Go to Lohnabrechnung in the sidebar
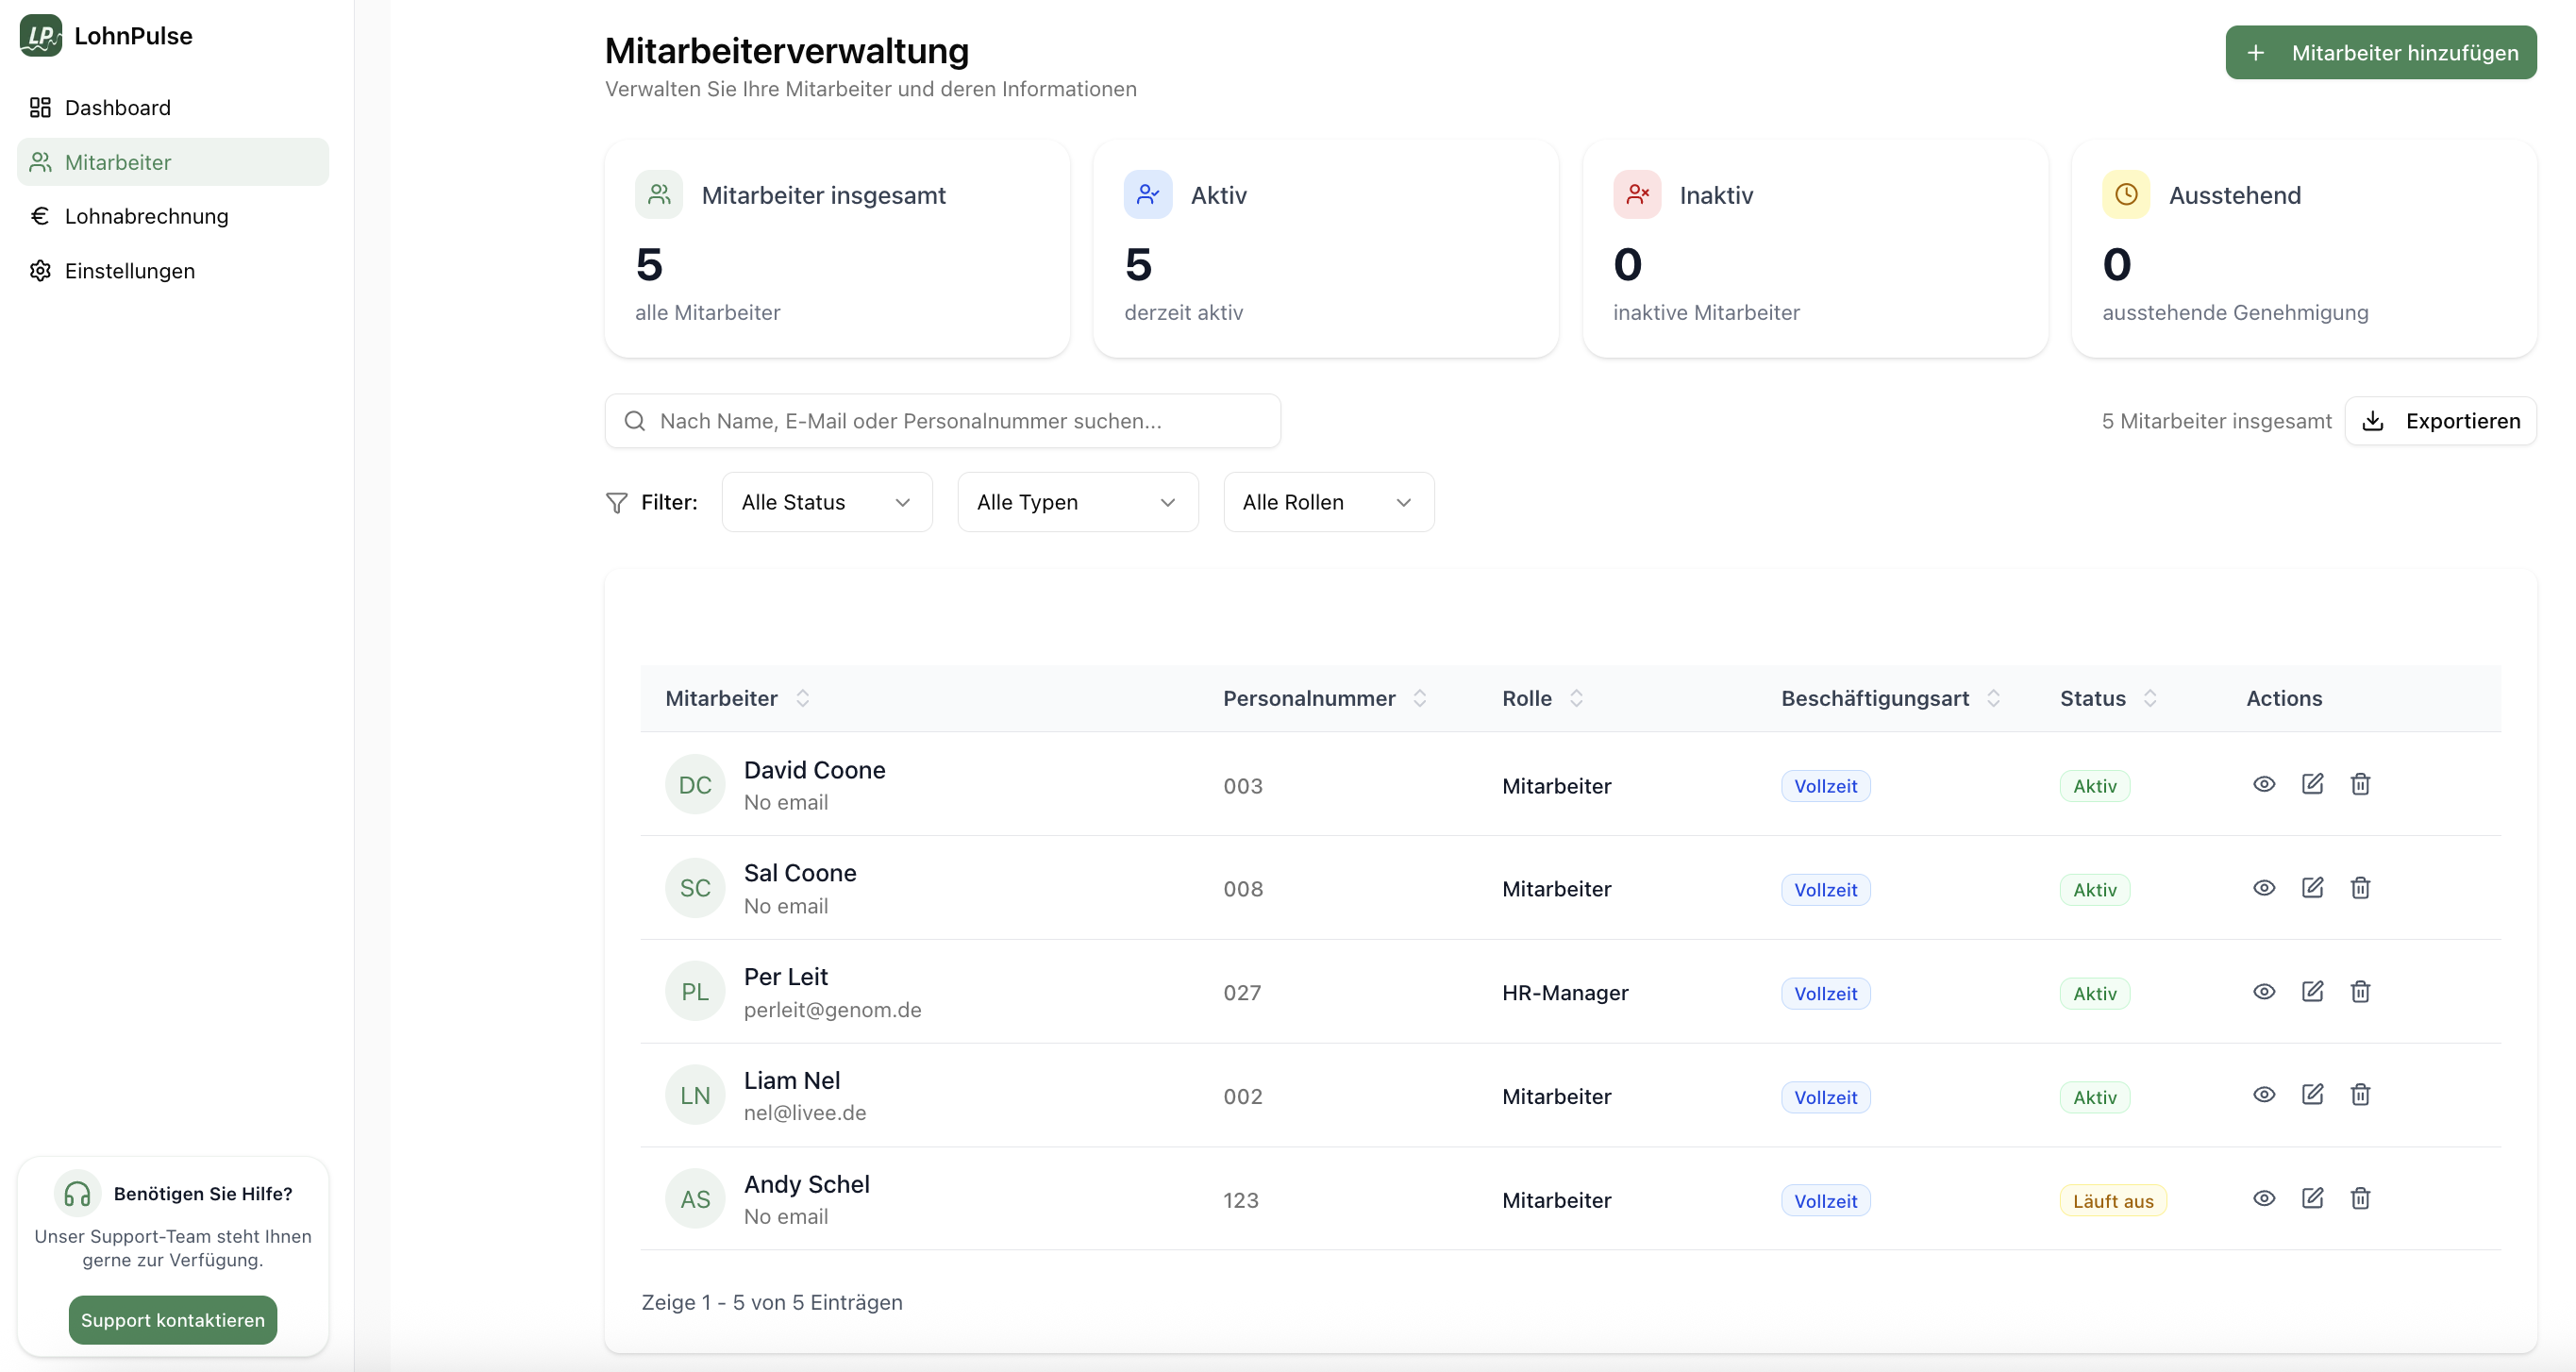Image resolution: width=2576 pixels, height=1372 pixels. point(146,216)
